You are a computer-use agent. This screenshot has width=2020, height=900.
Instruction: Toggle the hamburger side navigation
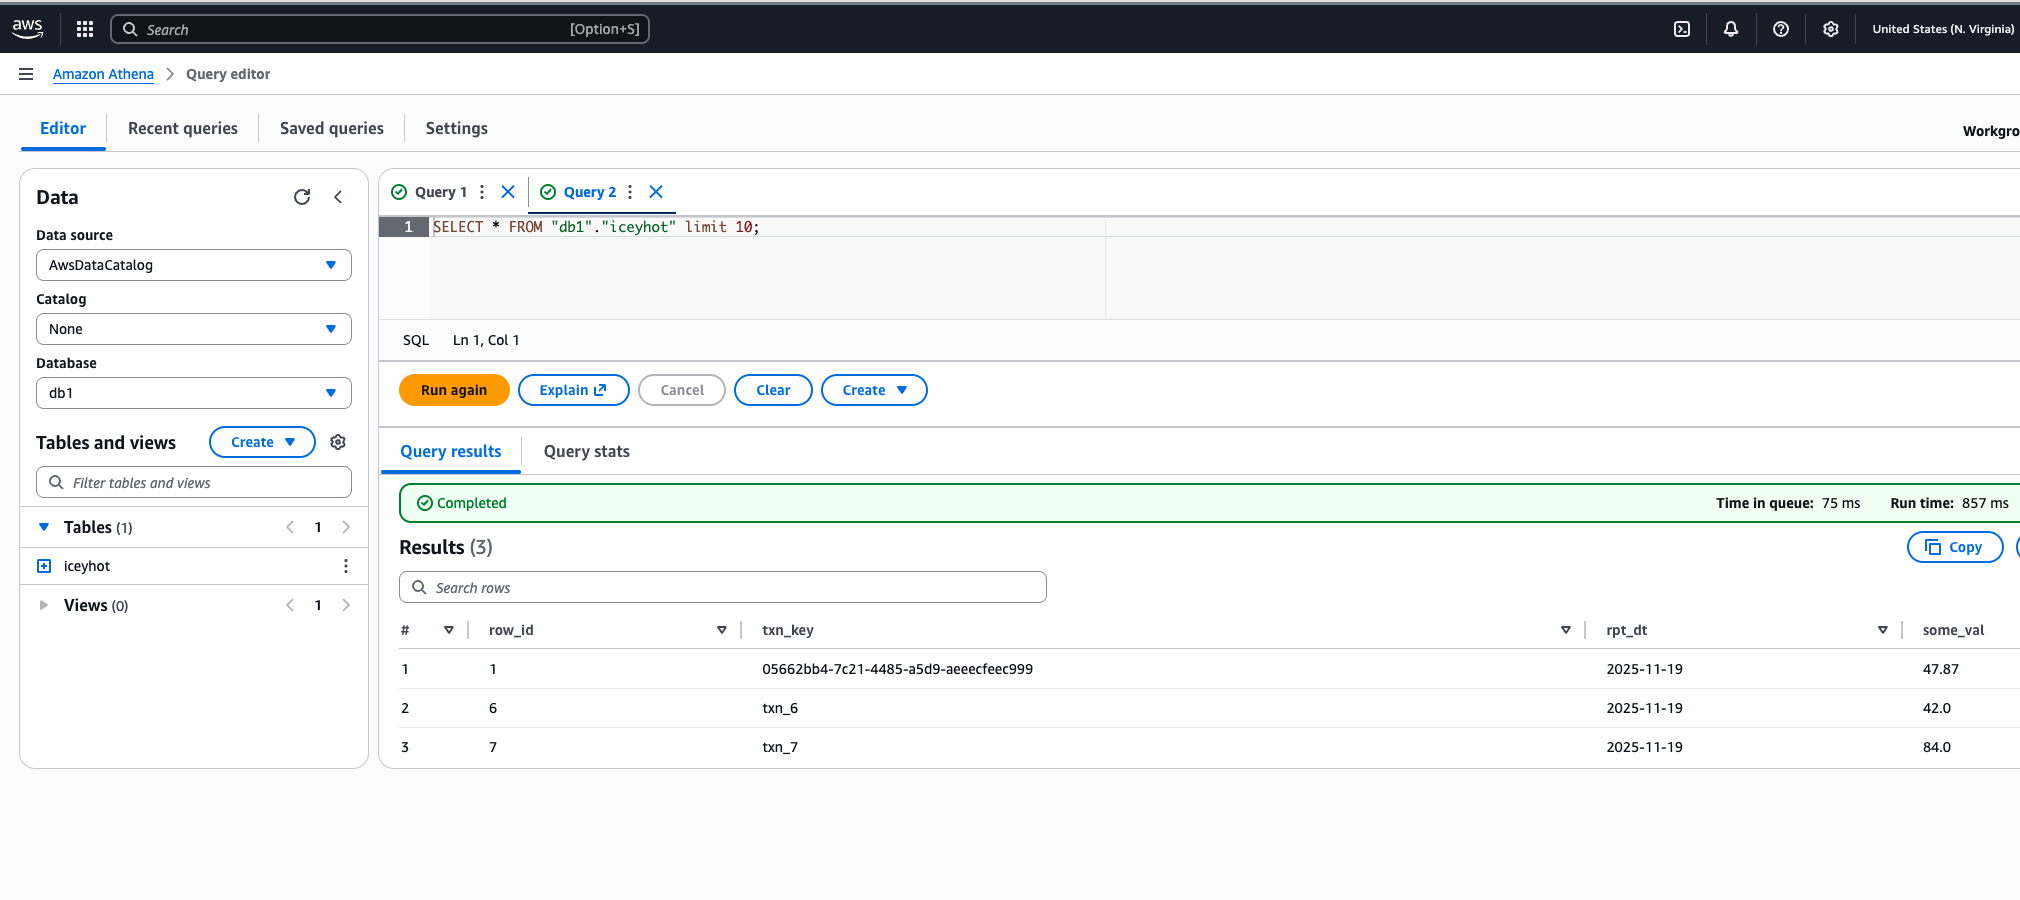(26, 74)
